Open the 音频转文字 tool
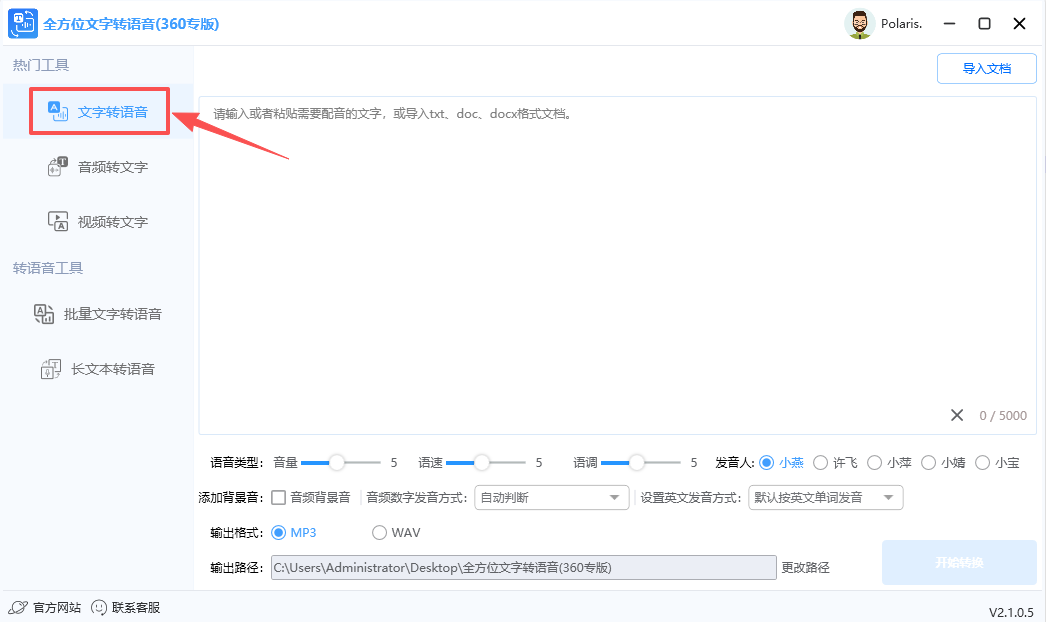The width and height of the screenshot is (1046, 622). (100, 166)
